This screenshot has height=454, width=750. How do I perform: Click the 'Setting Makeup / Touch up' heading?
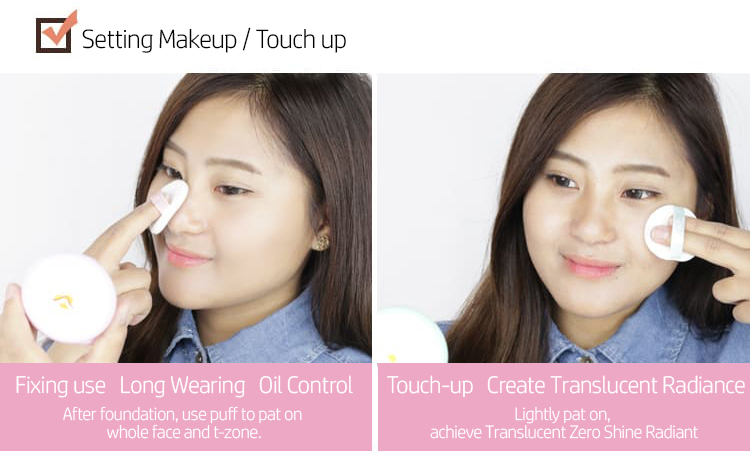(x=214, y=40)
